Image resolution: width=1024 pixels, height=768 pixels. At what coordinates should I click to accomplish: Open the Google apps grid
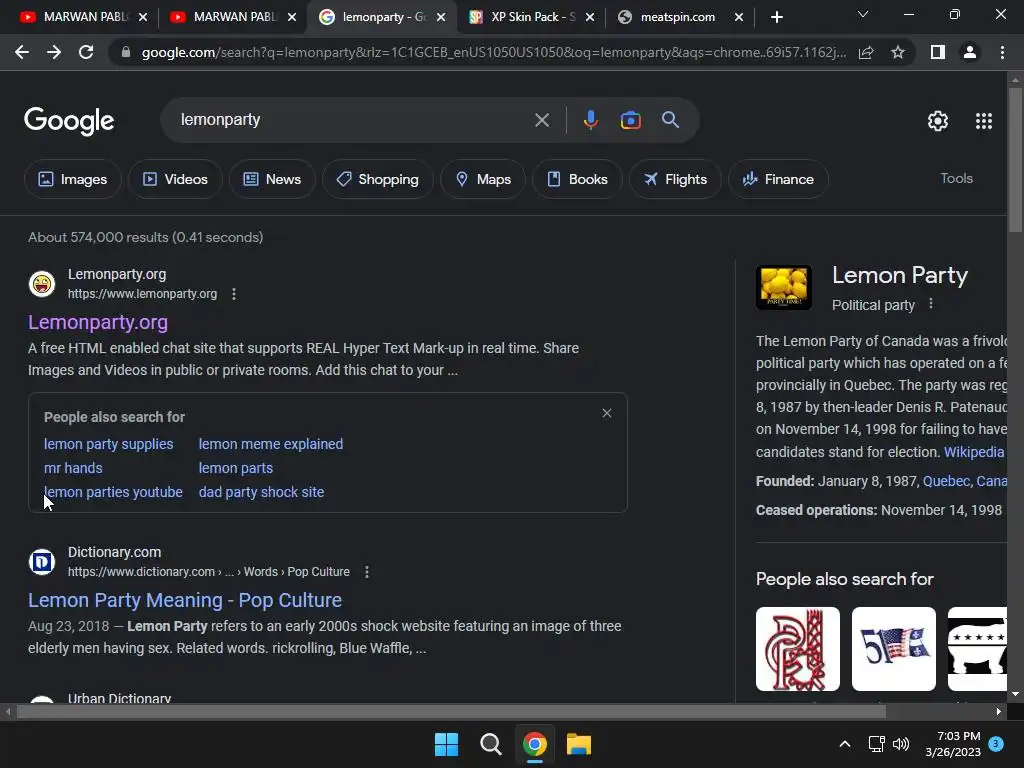tap(984, 121)
